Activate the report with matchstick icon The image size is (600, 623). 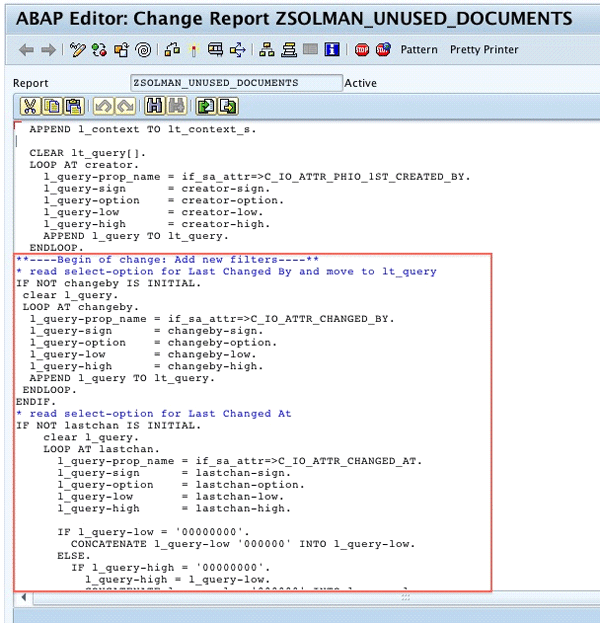coord(194,50)
